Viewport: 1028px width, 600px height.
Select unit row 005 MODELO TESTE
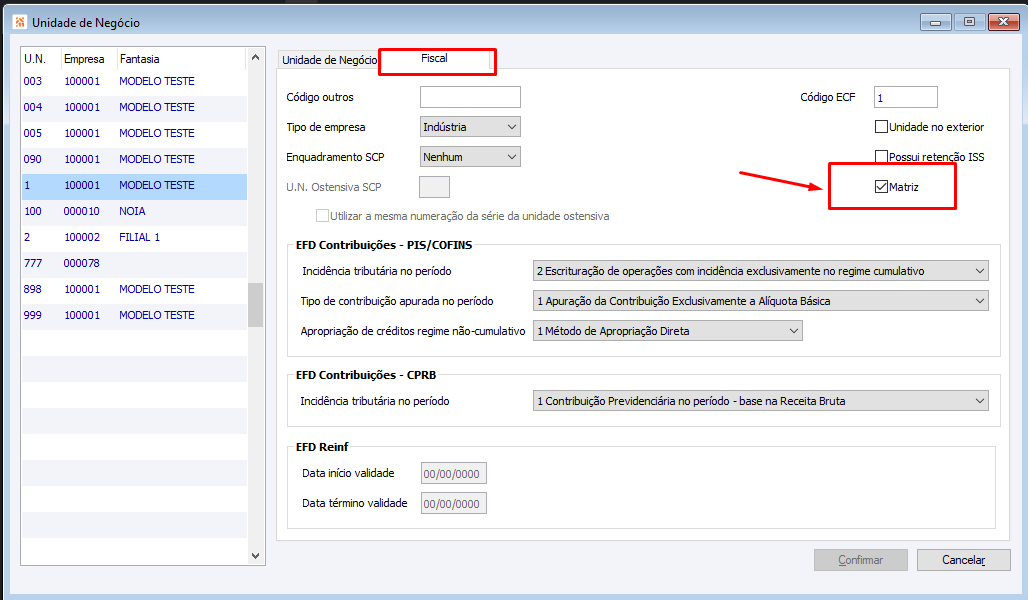pos(134,133)
